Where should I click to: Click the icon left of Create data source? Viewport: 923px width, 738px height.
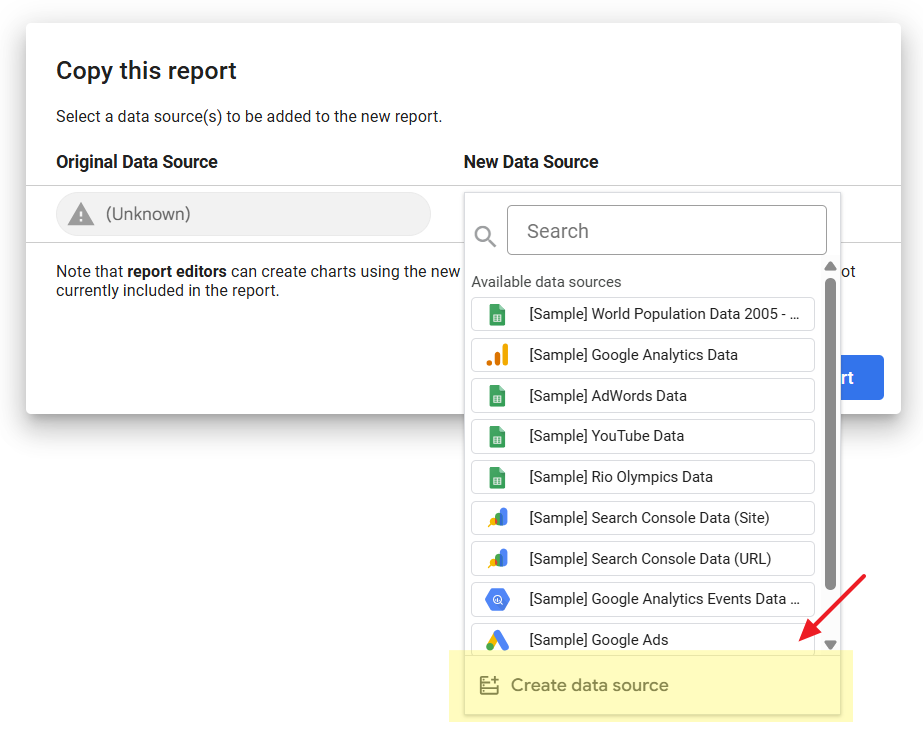[x=489, y=685]
